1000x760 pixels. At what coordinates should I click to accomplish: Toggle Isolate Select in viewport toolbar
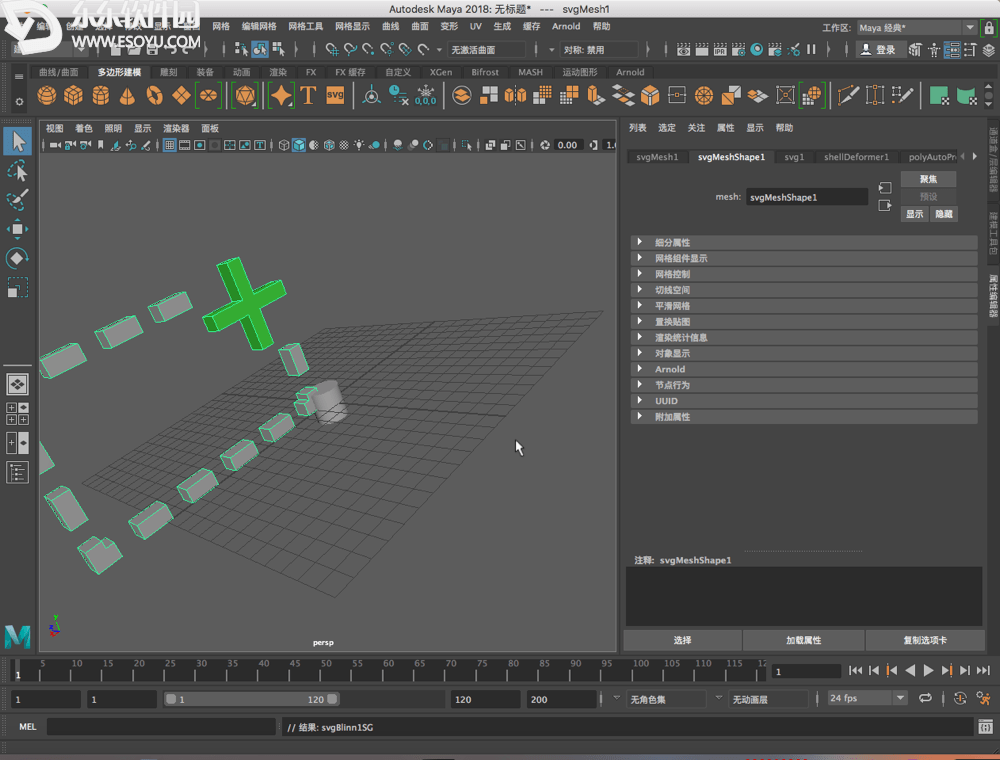467,145
